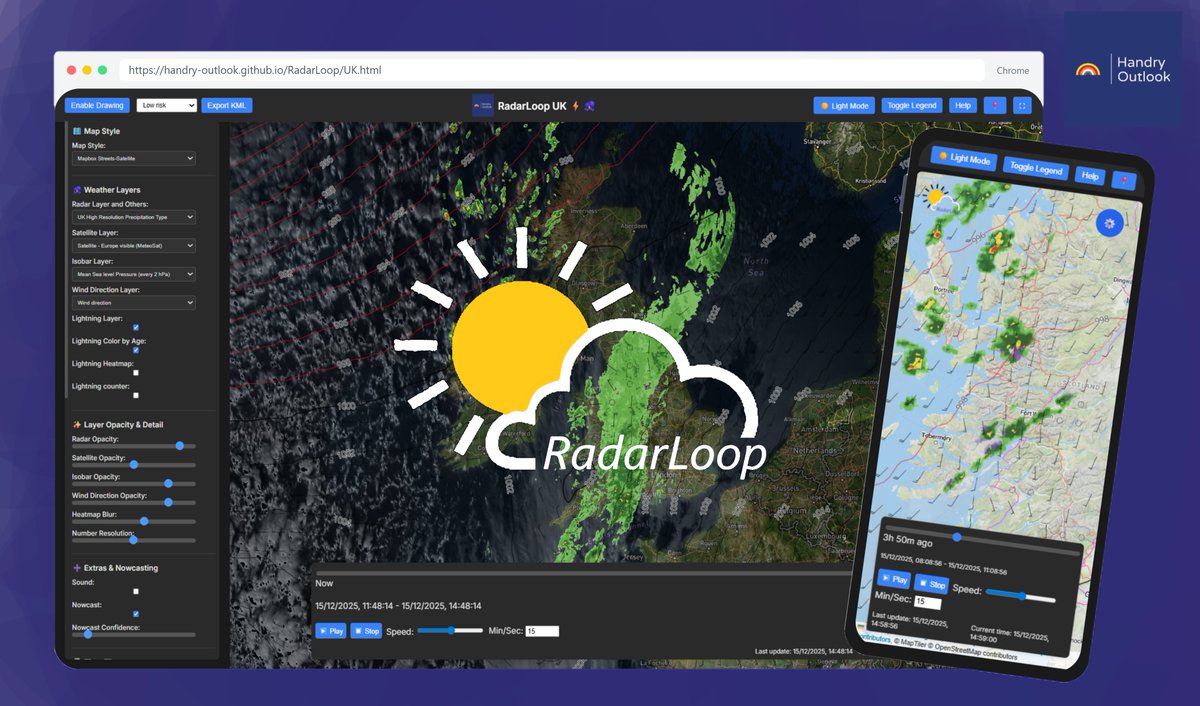The width and height of the screenshot is (1200, 706).
Task: Expand the Satellite Layer dropdown
Action: (x=133, y=245)
